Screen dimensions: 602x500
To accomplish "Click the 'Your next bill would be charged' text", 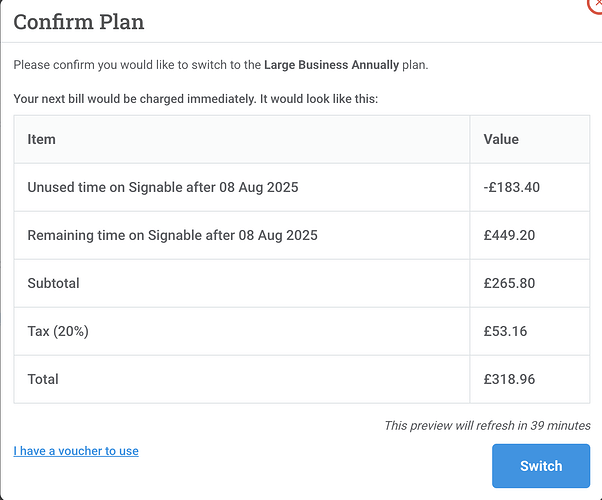I will [x=195, y=100].
